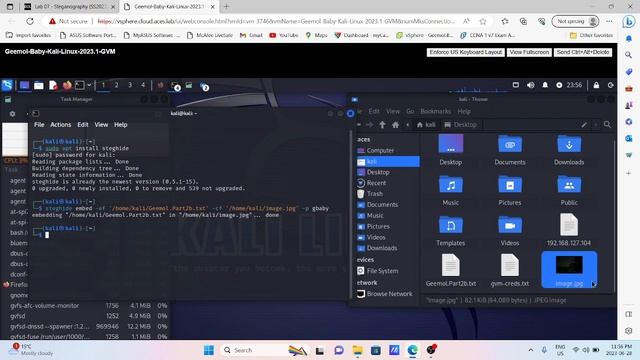This screenshot has height=360, width=640.
Task: Select the Public folder icon
Action: click(569, 190)
